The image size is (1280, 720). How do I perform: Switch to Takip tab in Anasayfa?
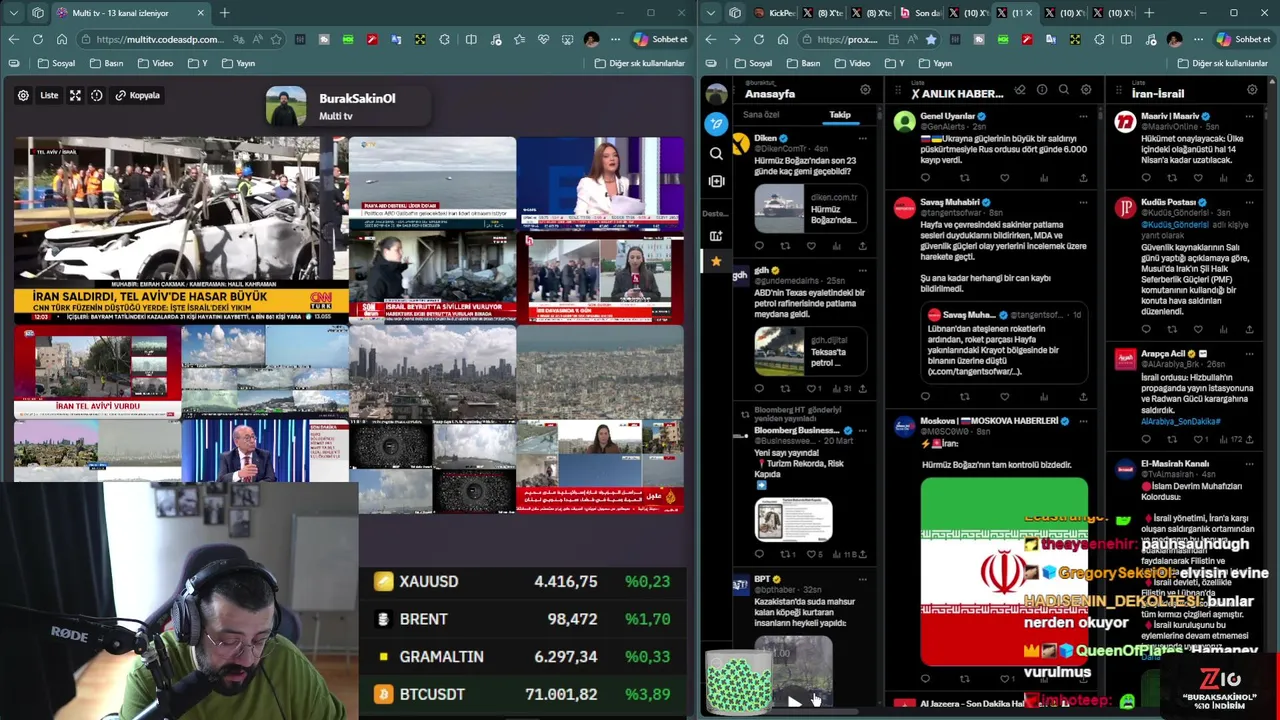(x=840, y=115)
